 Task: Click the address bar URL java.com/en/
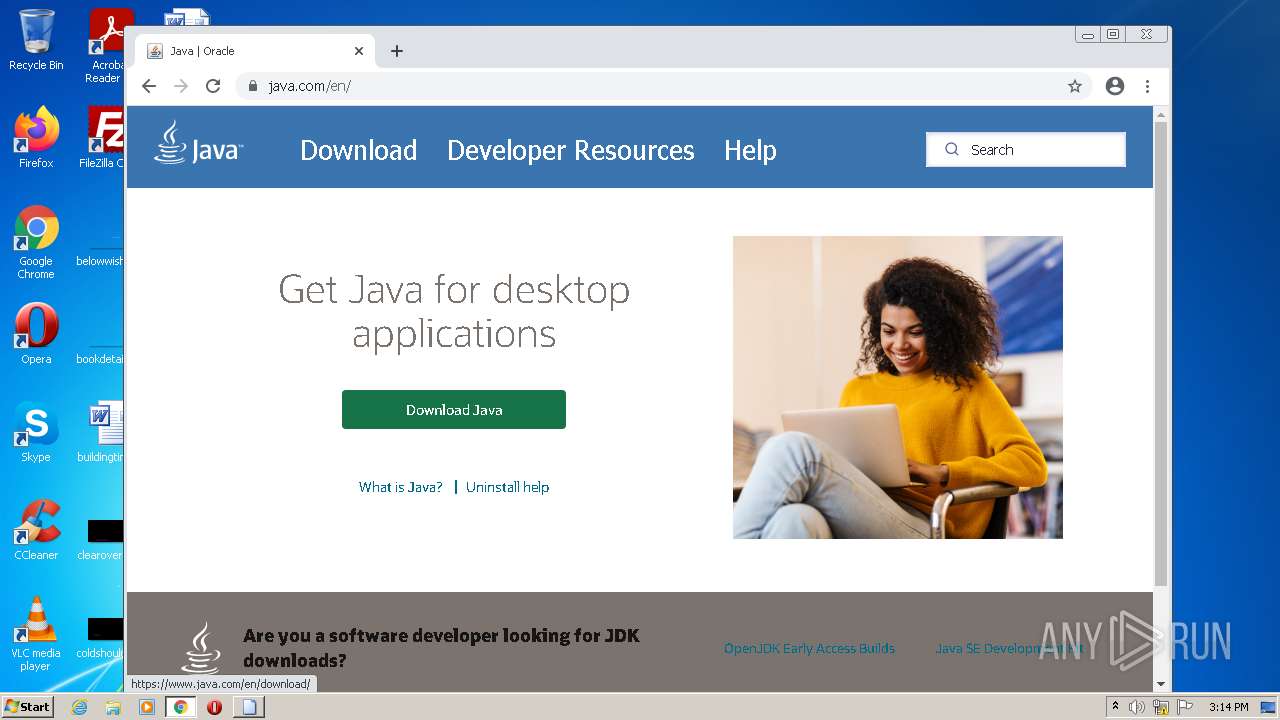[x=310, y=86]
